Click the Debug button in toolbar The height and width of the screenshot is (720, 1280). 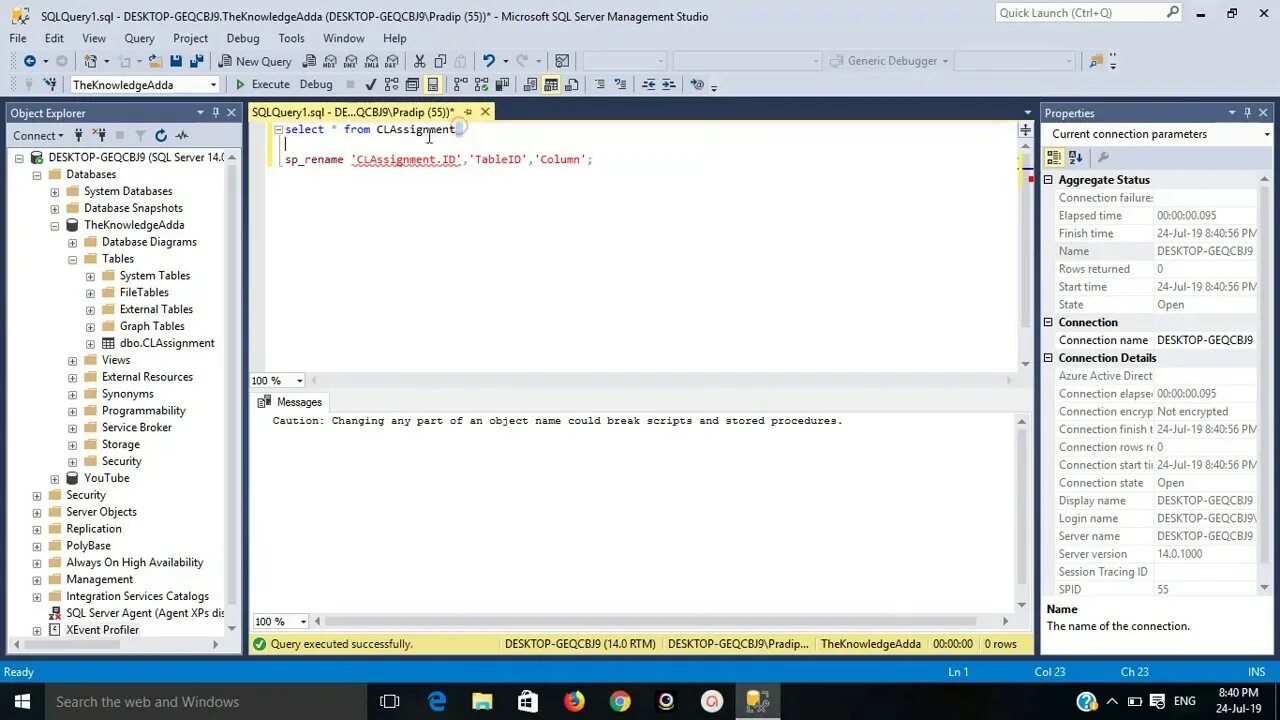[x=316, y=84]
